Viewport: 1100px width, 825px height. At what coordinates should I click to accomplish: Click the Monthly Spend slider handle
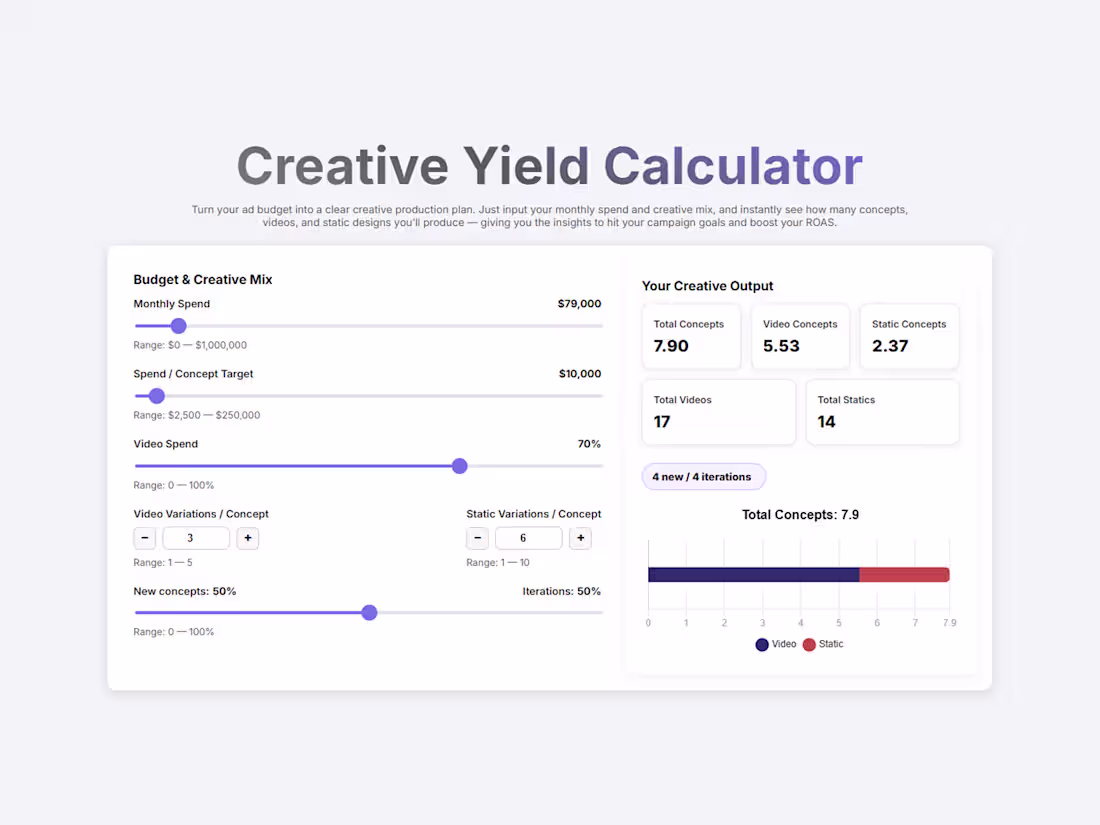pyautogui.click(x=178, y=326)
